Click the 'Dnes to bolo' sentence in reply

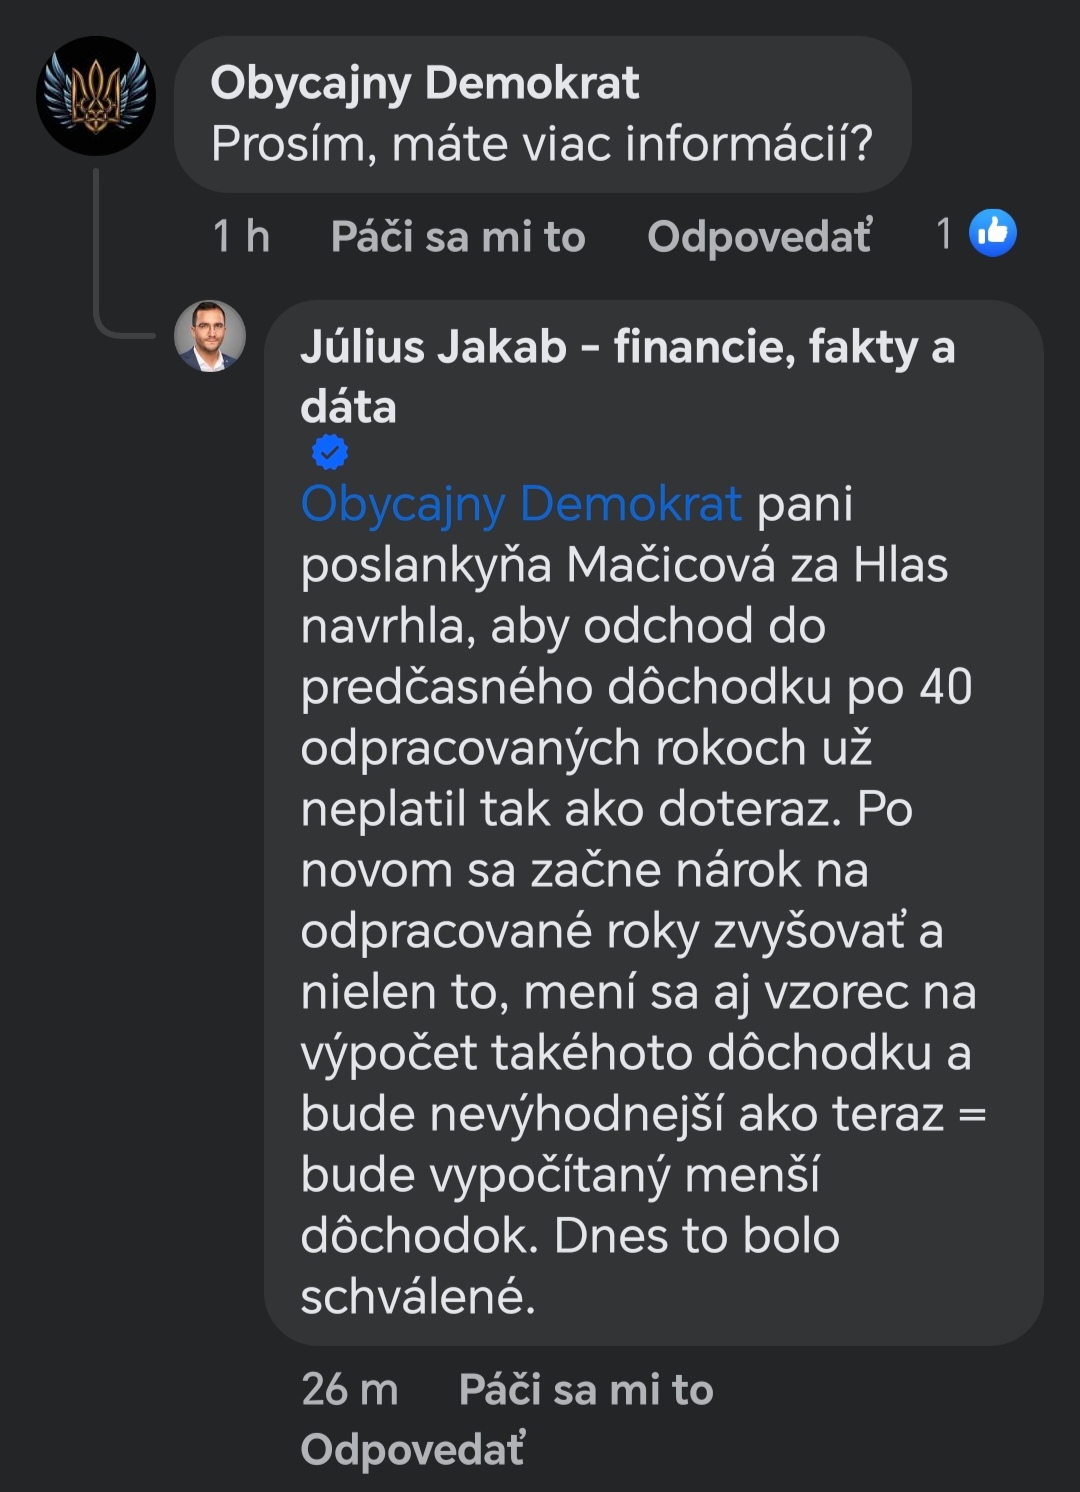point(696,1236)
